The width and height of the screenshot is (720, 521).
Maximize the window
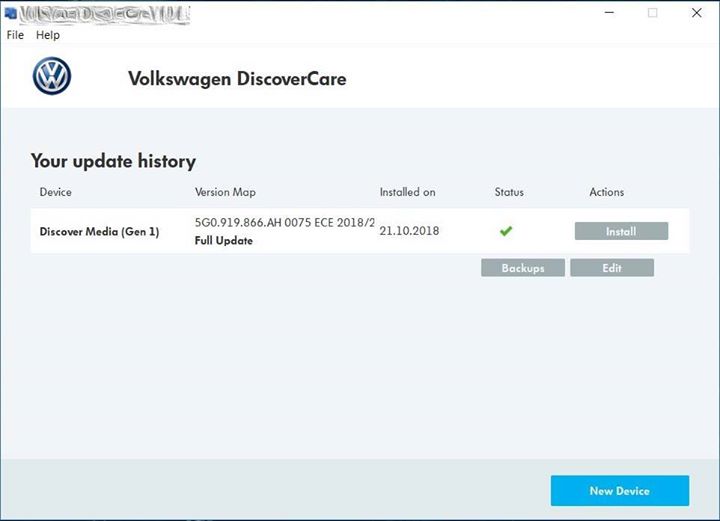(652, 13)
